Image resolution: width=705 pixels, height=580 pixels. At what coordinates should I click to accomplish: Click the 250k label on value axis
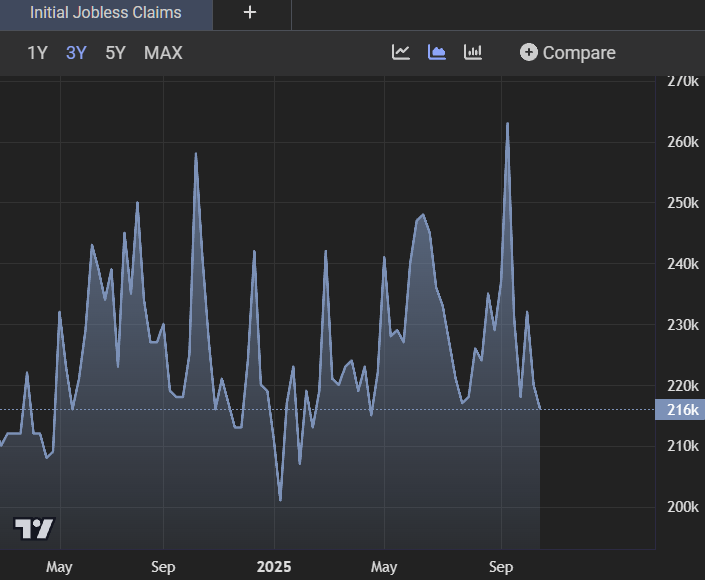pos(682,203)
